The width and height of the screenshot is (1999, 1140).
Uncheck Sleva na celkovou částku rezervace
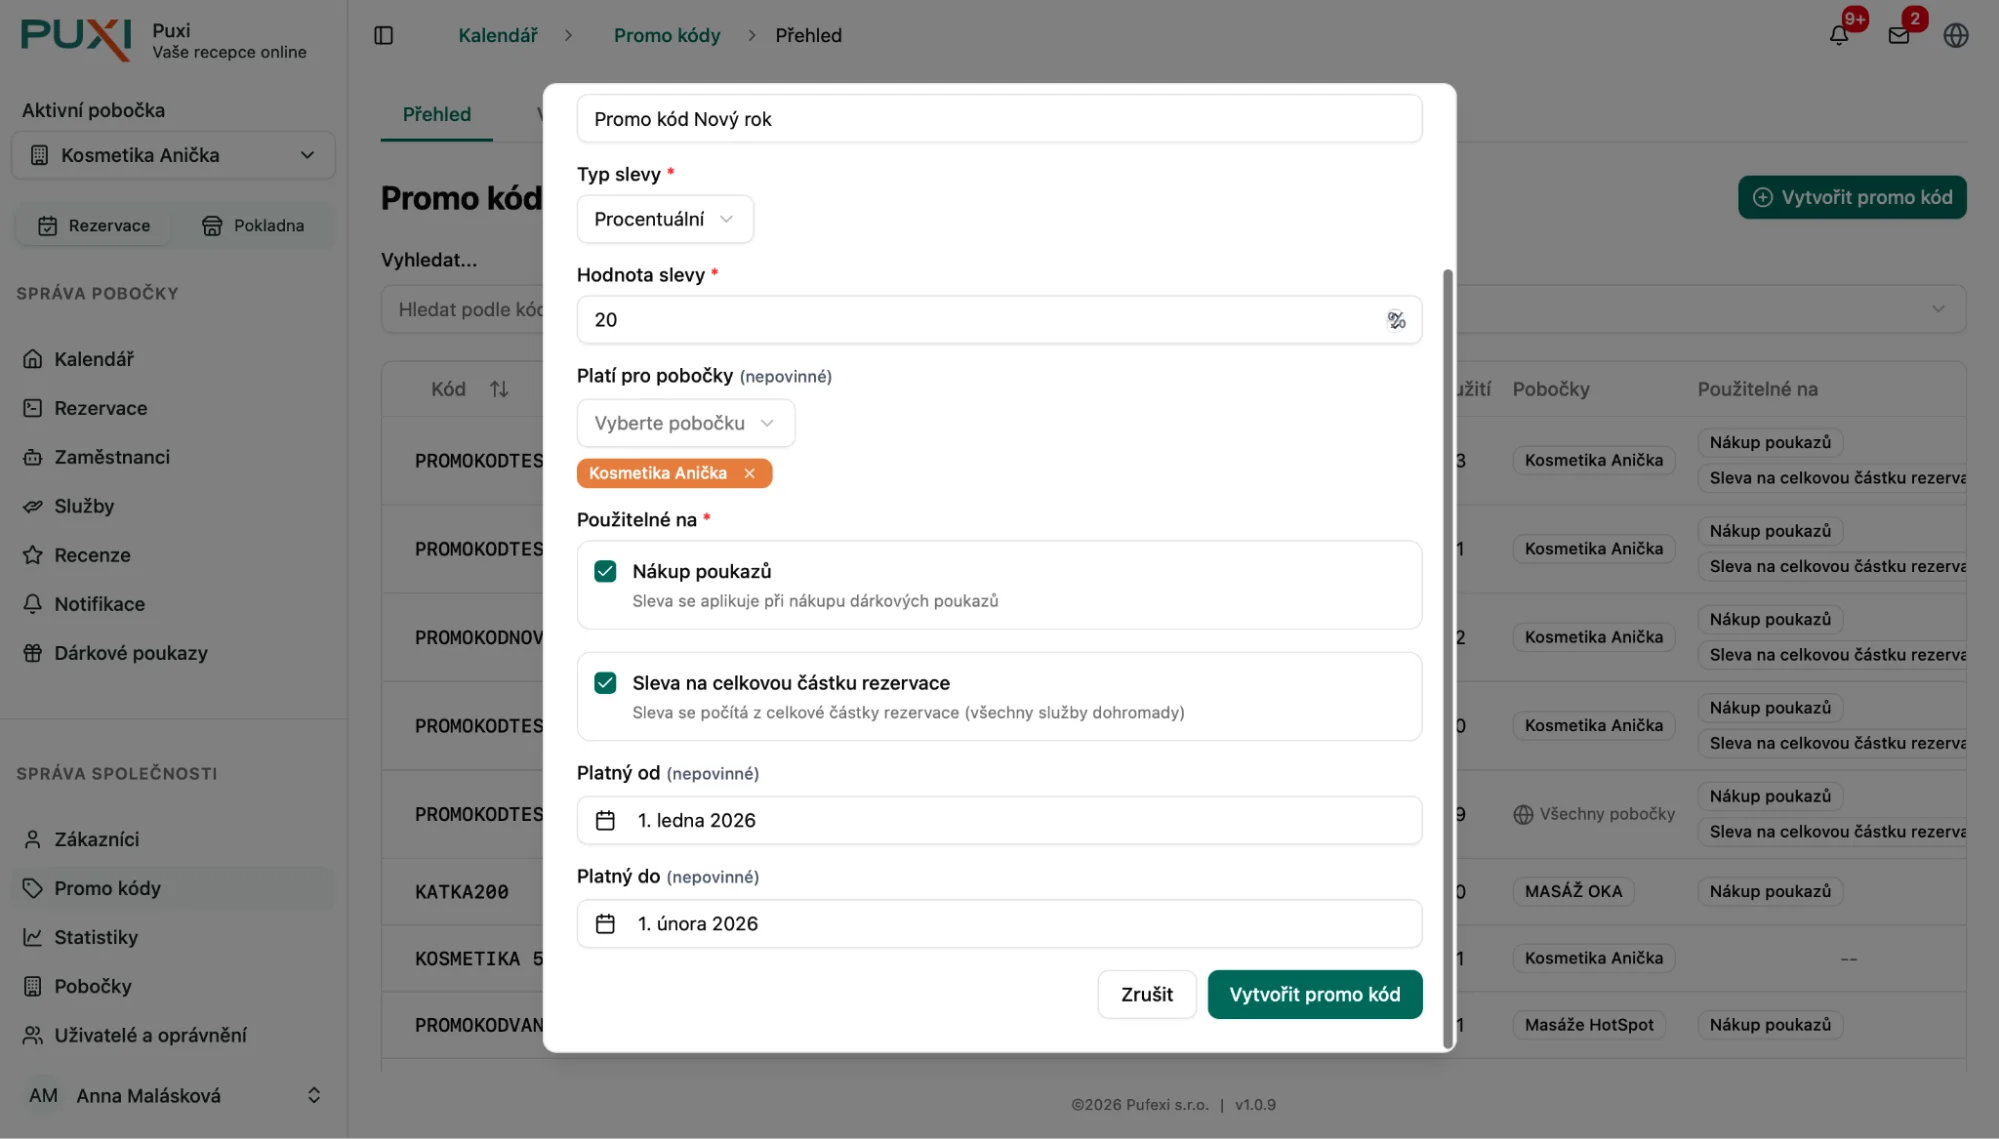click(605, 683)
